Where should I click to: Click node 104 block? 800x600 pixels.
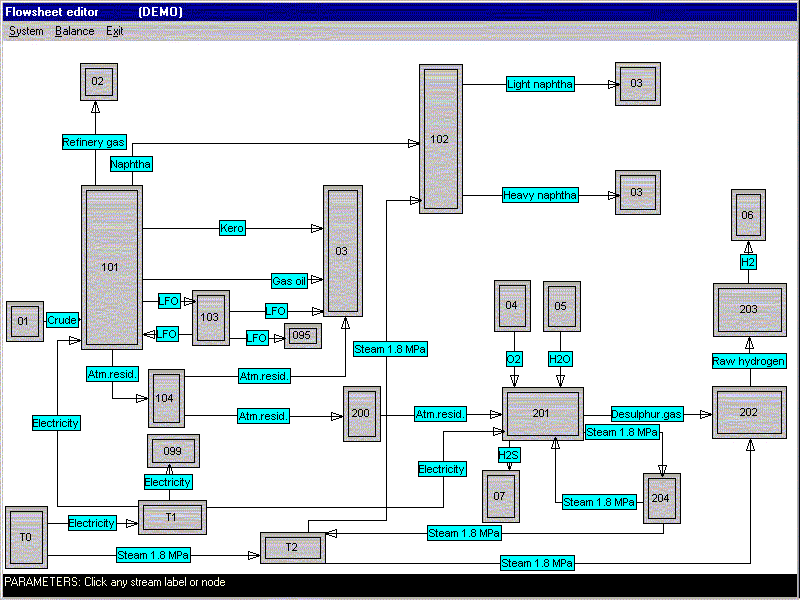tap(167, 397)
